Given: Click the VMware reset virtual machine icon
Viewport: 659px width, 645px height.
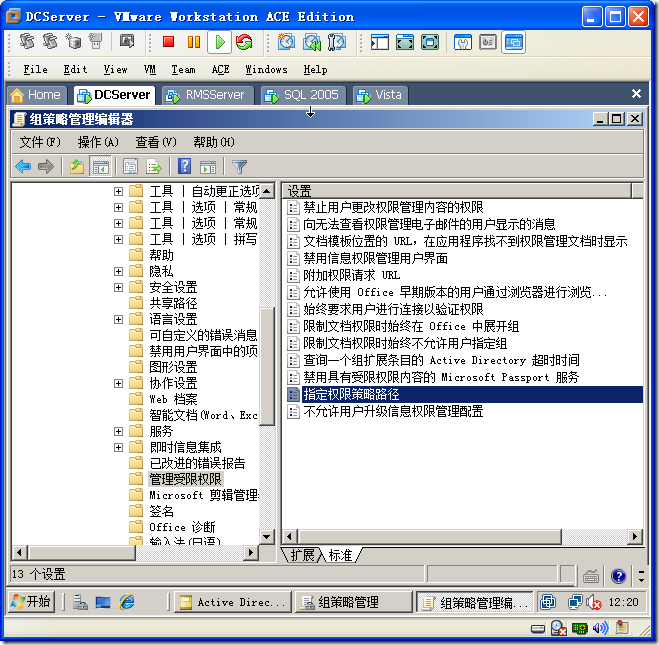Looking at the screenshot, I should 244,42.
